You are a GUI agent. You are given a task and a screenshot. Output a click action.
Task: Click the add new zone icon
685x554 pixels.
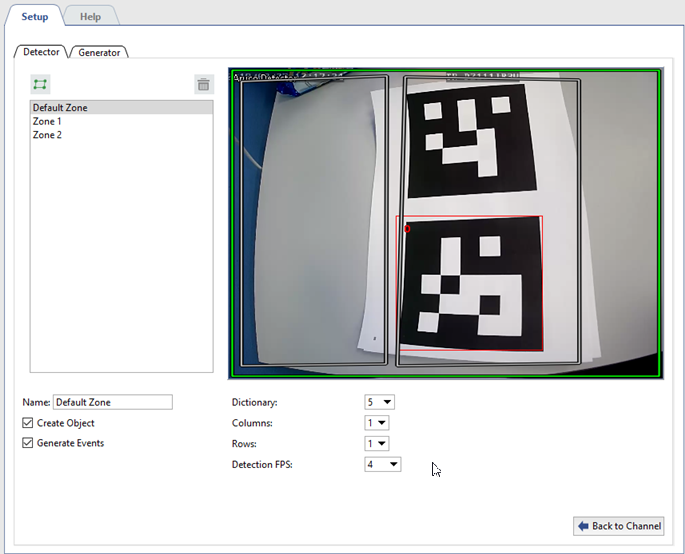tap(40, 85)
